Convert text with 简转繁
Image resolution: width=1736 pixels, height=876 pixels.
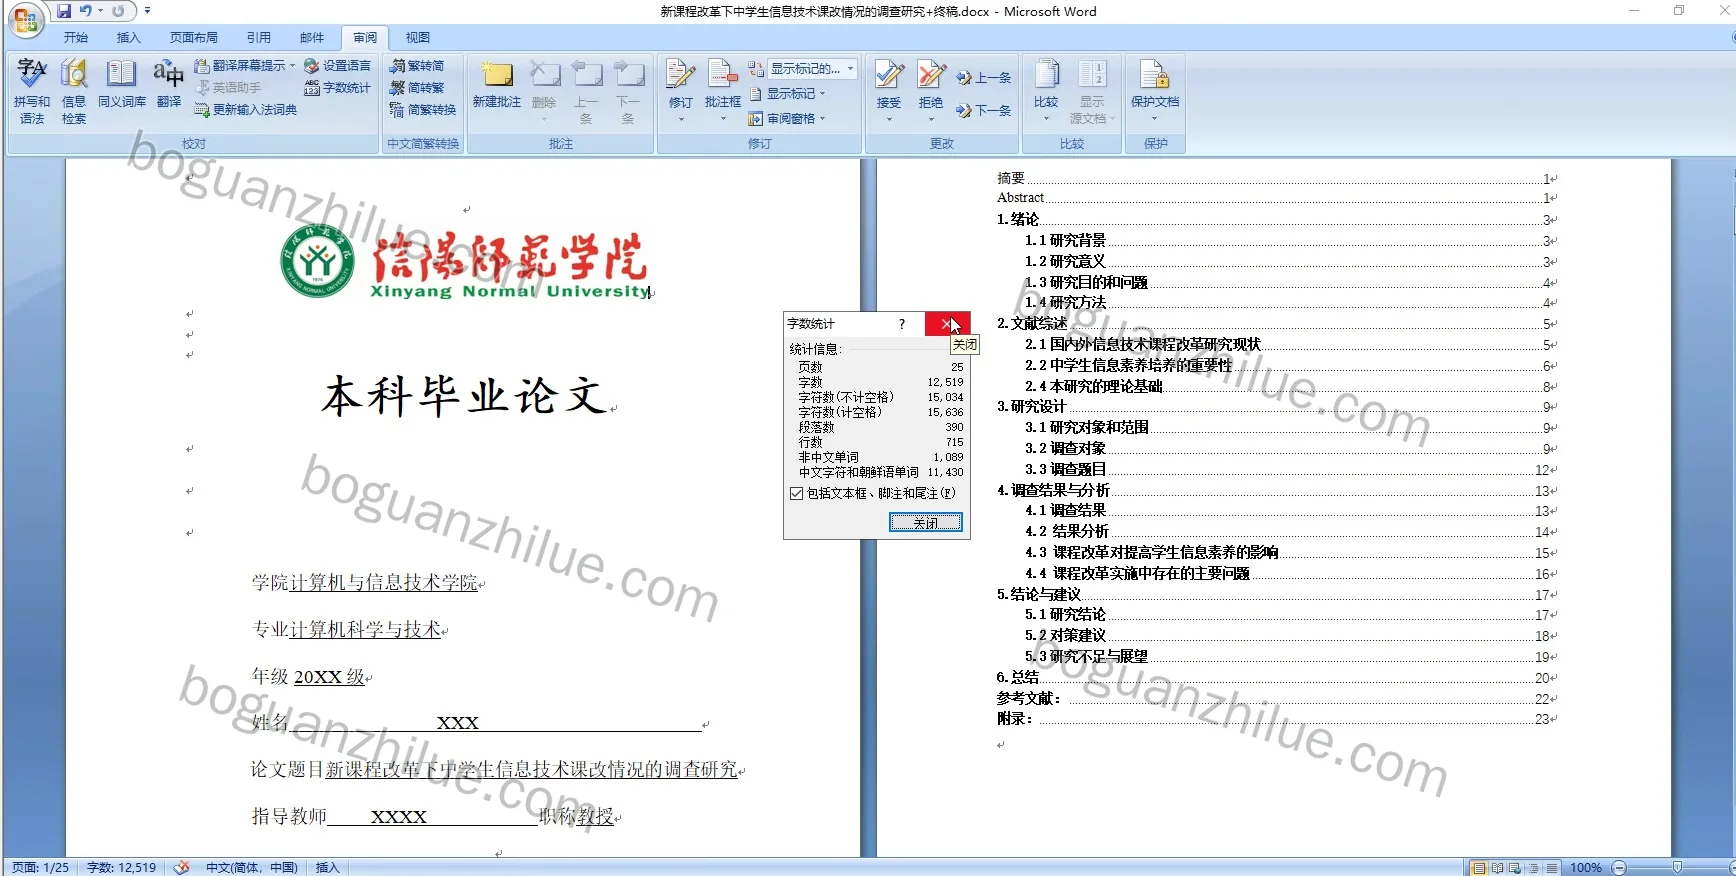point(418,88)
